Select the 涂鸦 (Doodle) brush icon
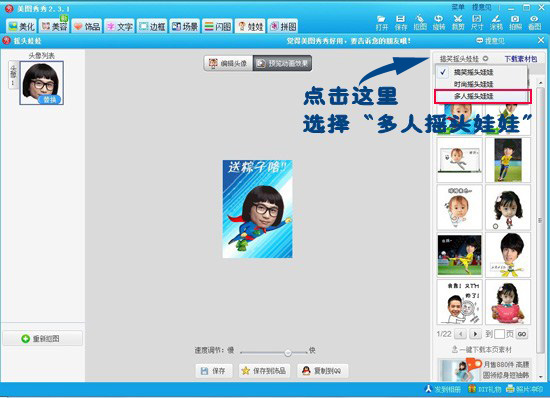This screenshot has height=398, width=550. 496,22
